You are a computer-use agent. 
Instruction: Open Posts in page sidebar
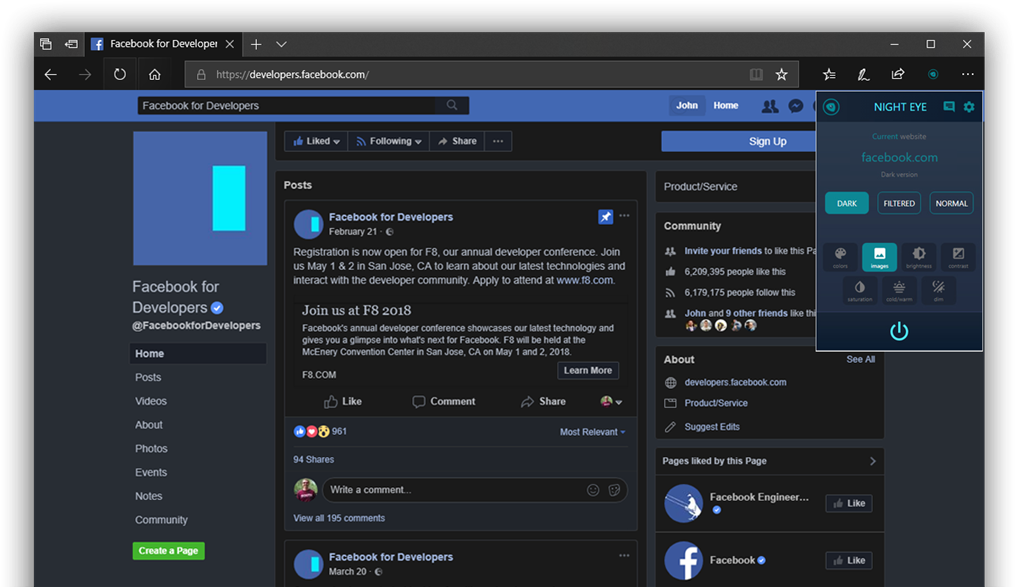click(148, 377)
